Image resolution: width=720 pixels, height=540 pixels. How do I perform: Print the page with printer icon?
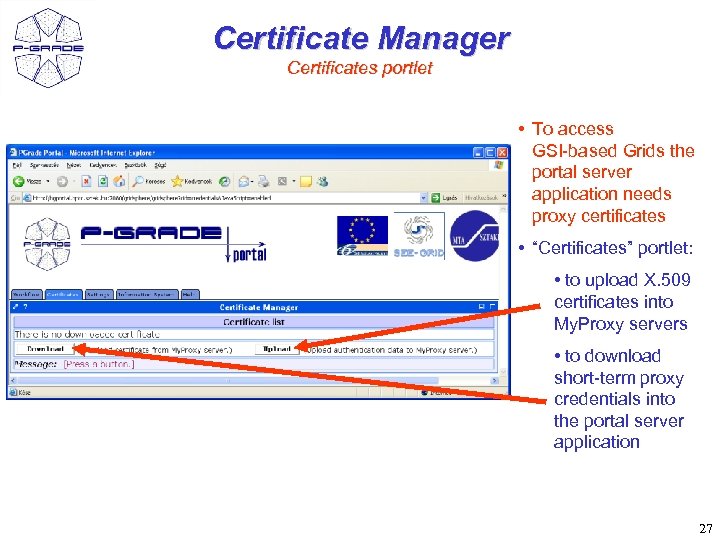pyautogui.click(x=264, y=182)
